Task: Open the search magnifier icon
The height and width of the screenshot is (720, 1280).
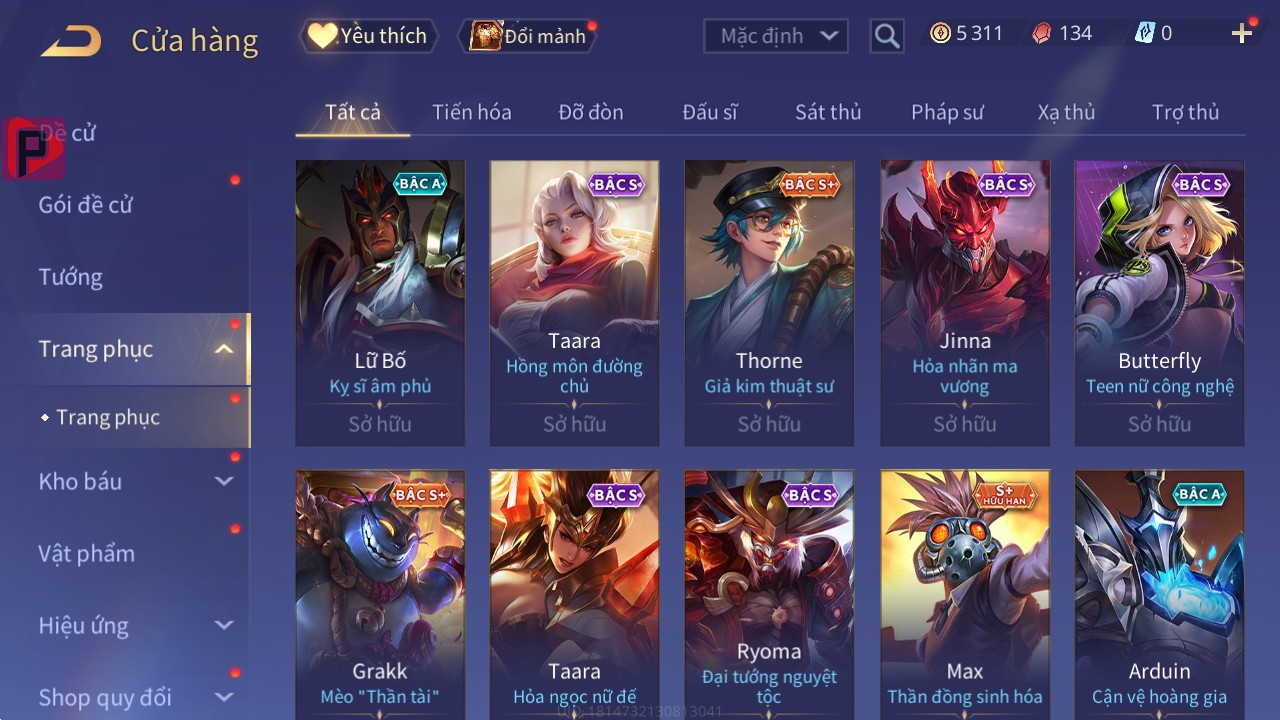Action: point(887,36)
